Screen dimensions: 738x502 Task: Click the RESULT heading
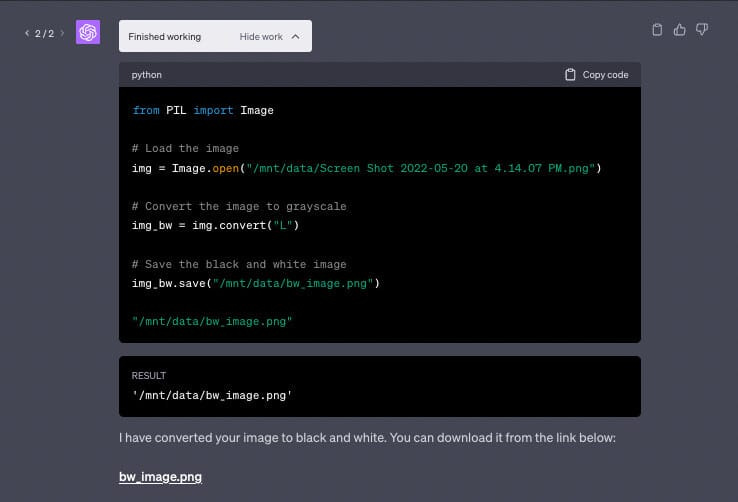pyautogui.click(x=149, y=375)
